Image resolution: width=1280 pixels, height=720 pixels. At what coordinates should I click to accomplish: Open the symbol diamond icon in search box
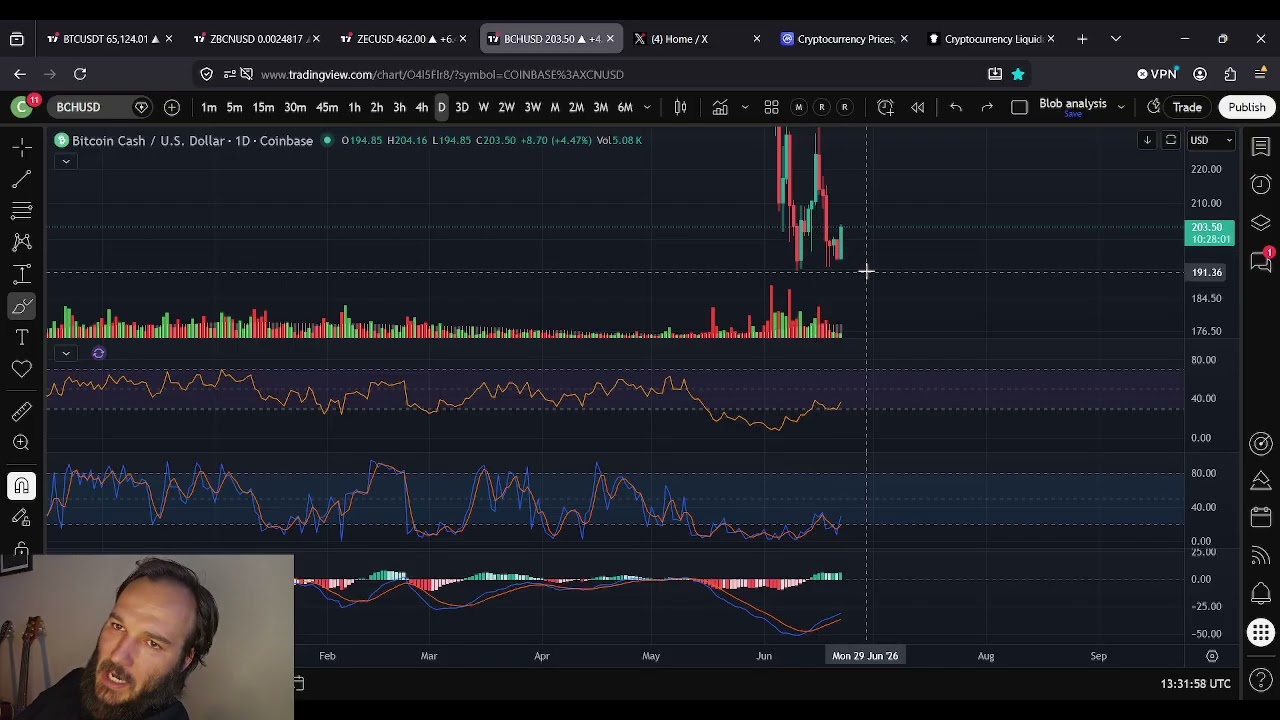pyautogui.click(x=141, y=107)
